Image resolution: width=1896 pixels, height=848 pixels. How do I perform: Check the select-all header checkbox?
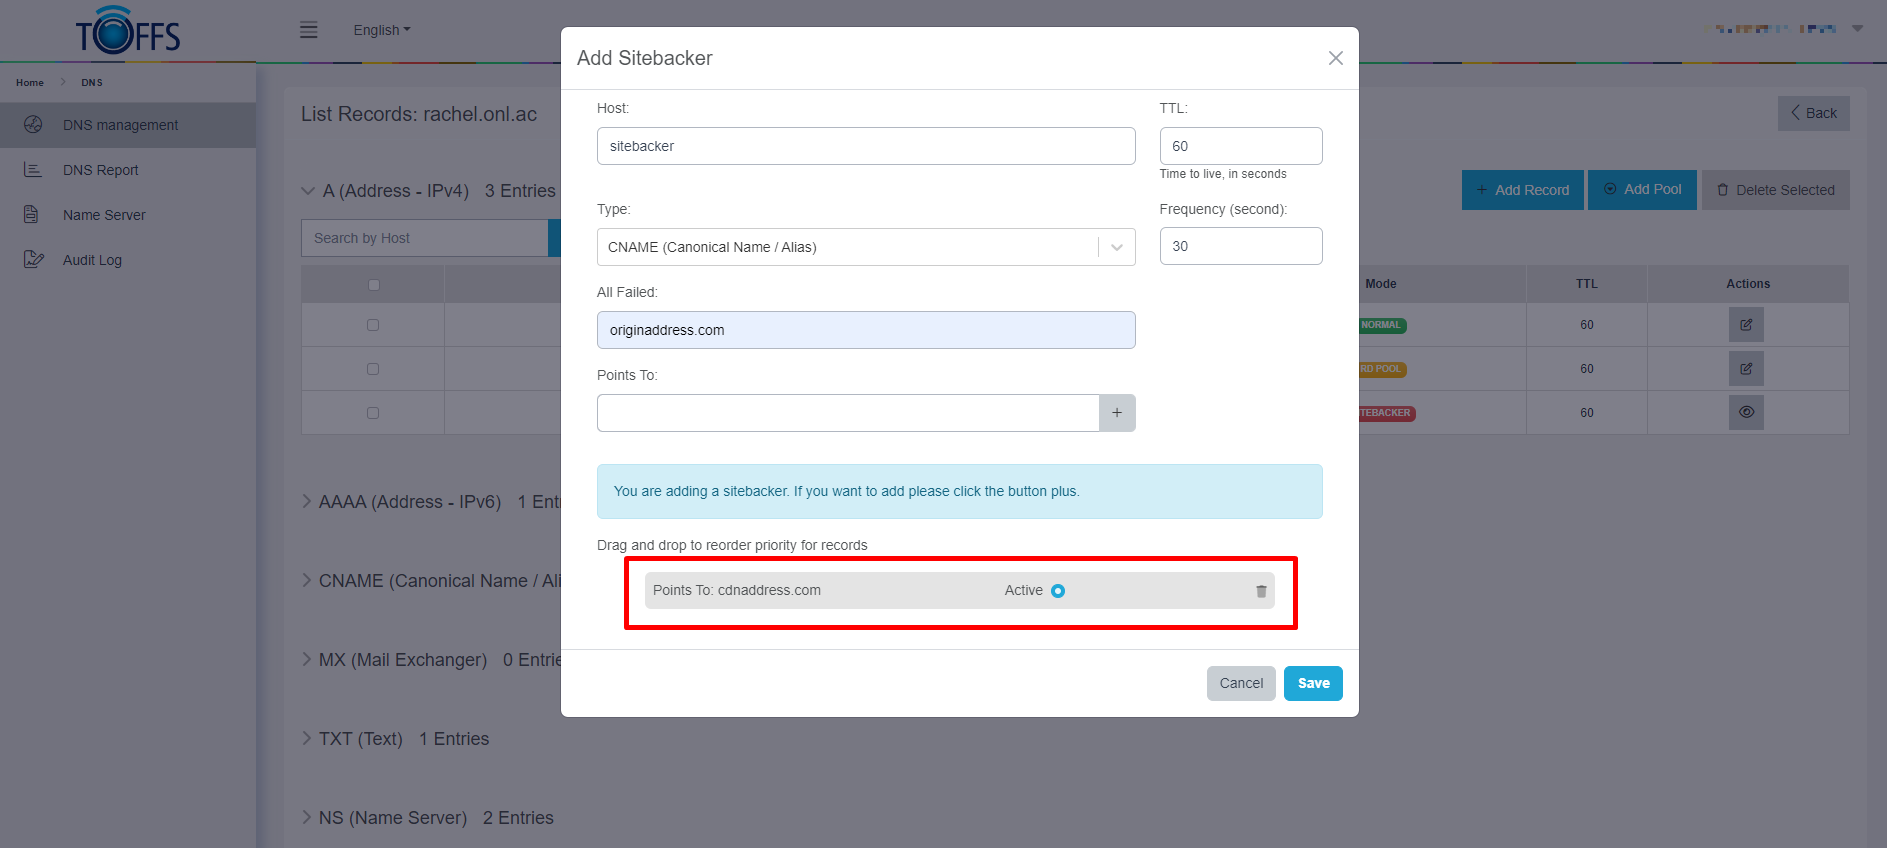pyautogui.click(x=373, y=285)
